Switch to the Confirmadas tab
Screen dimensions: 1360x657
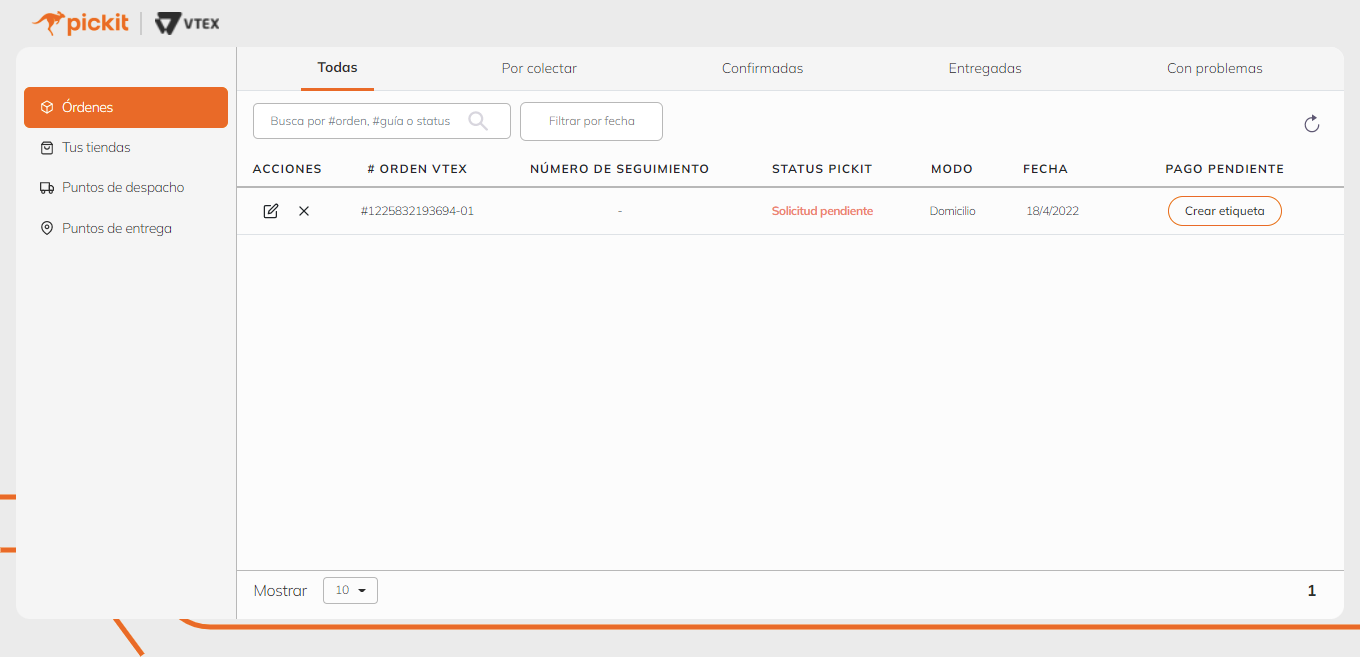click(762, 69)
